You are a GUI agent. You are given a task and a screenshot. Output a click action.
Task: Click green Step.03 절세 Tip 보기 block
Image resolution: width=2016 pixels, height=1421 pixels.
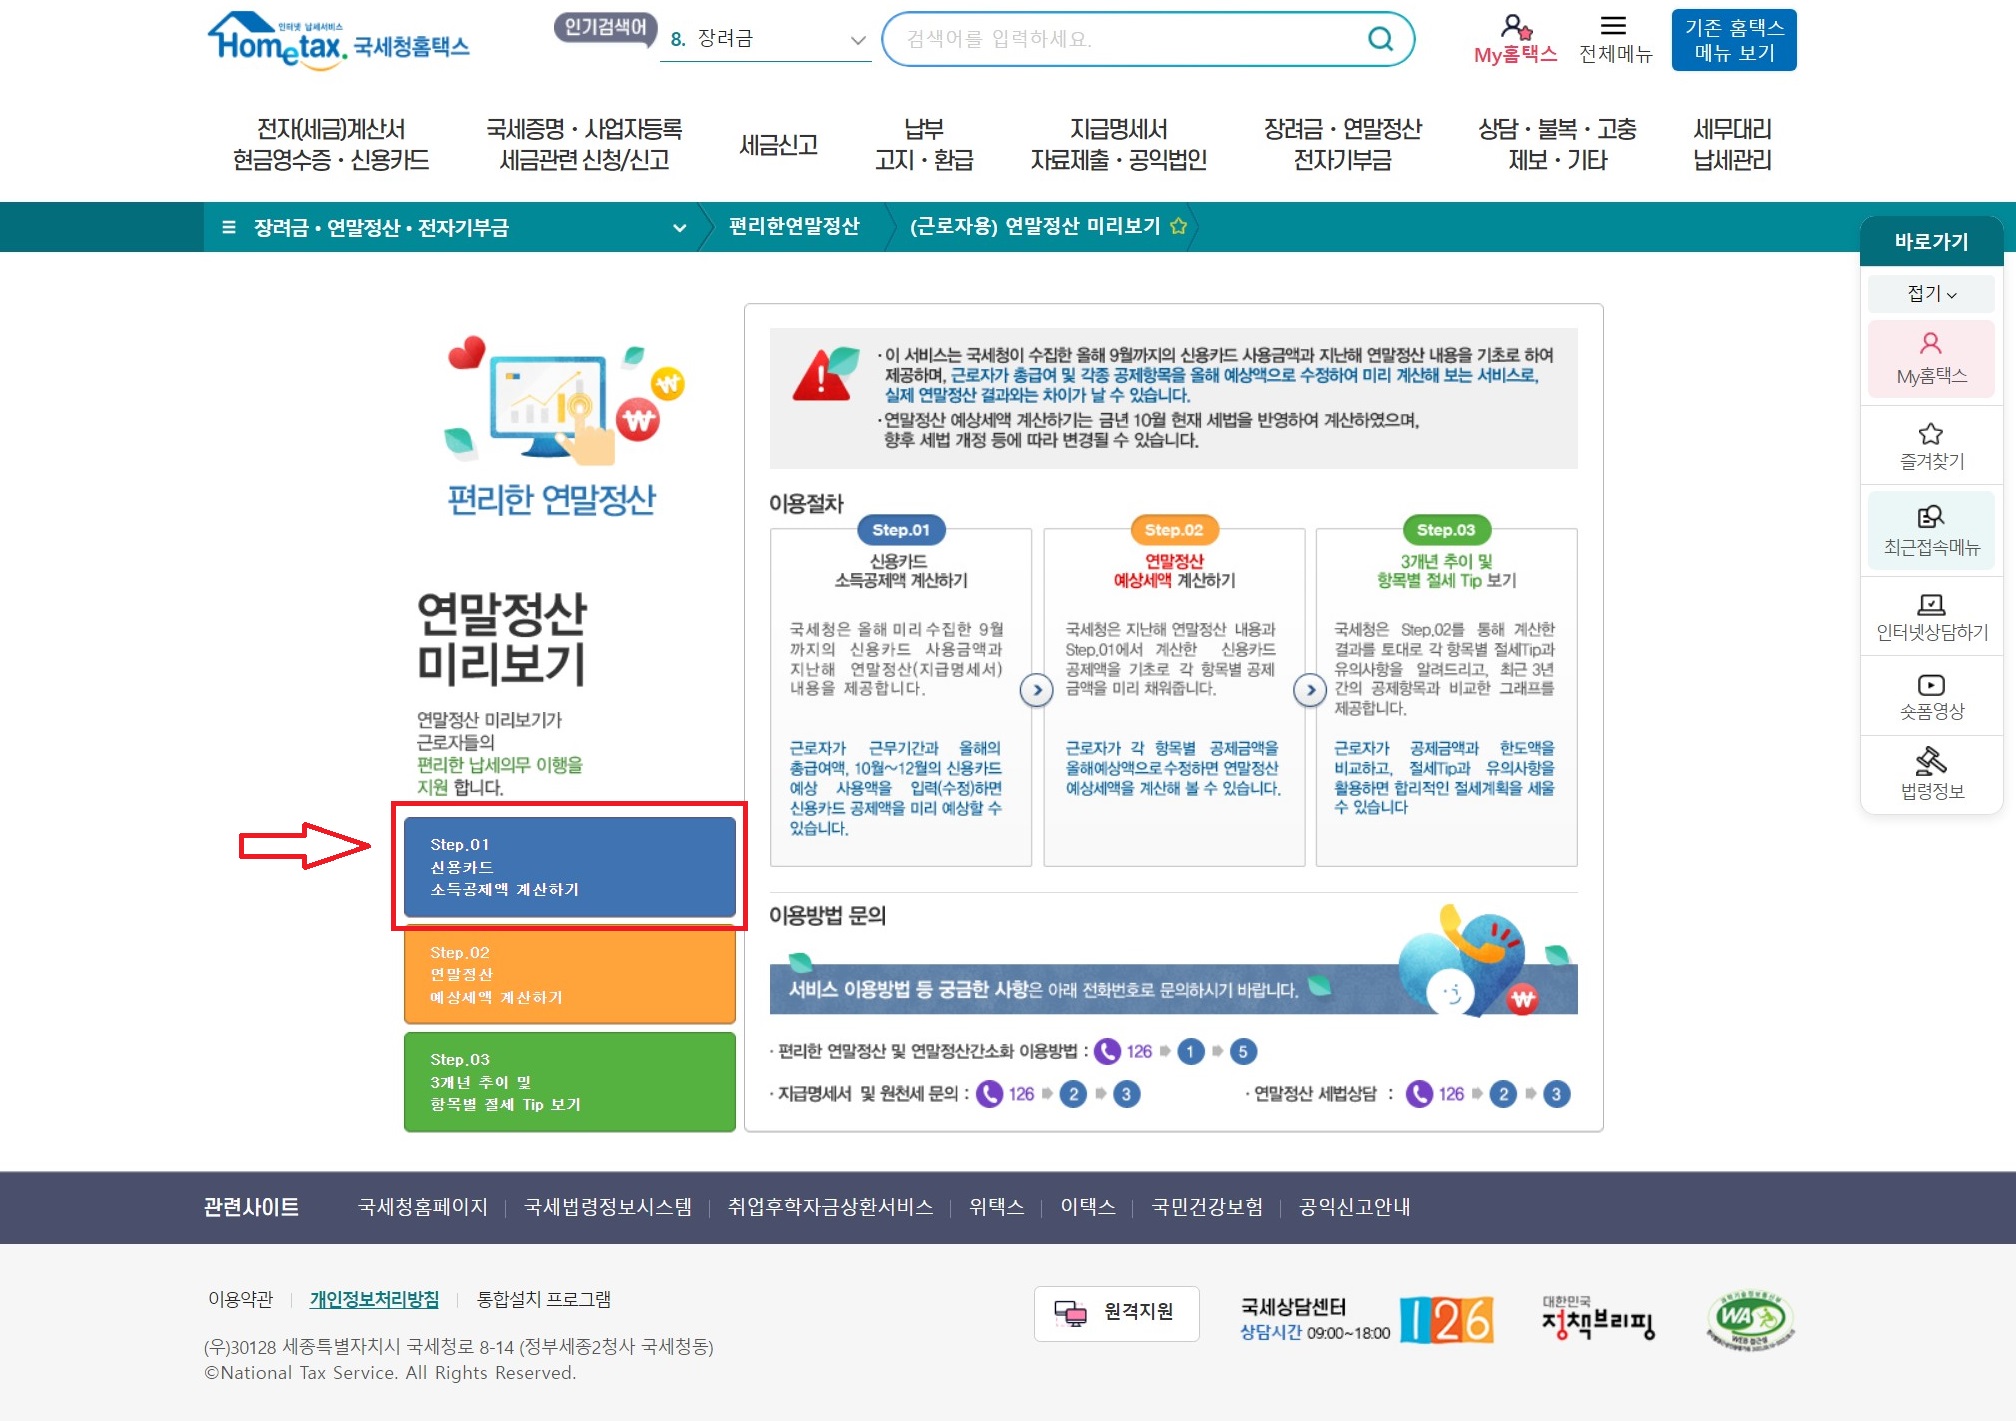pyautogui.click(x=569, y=1082)
